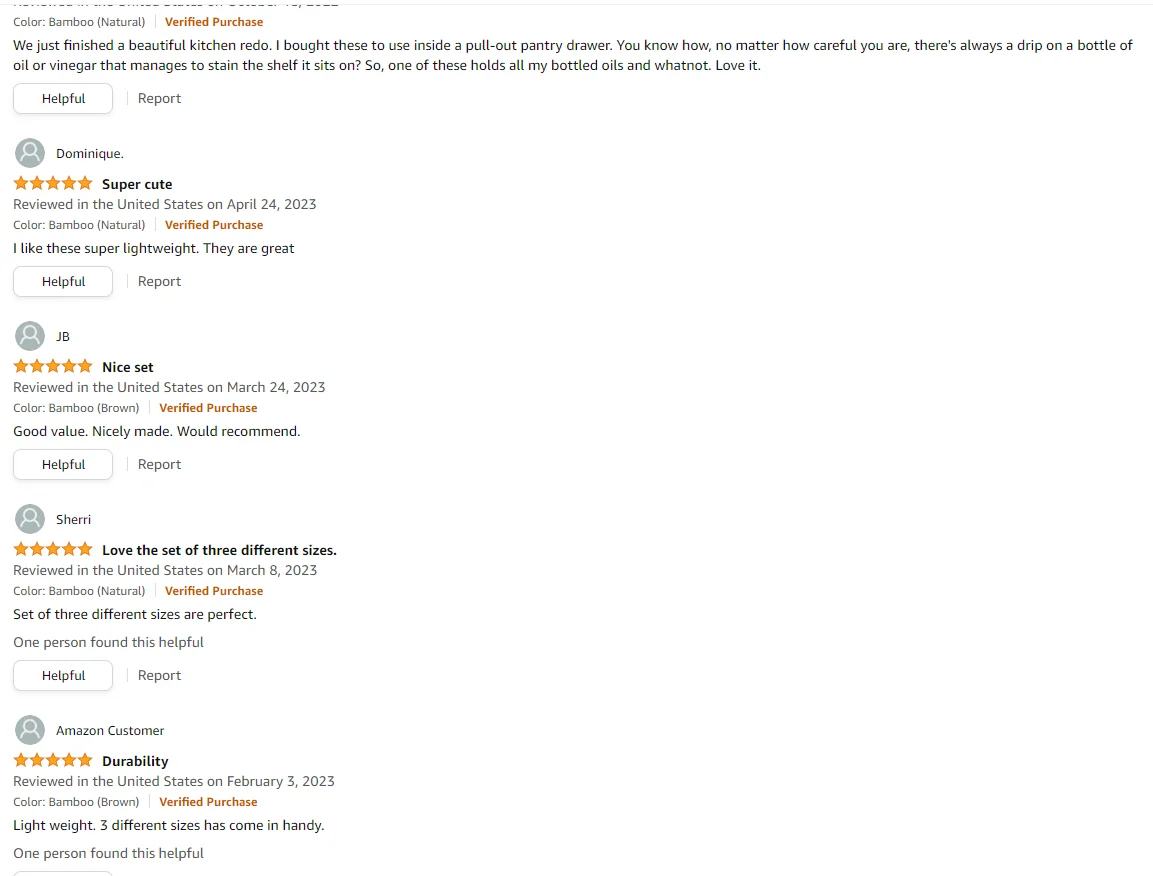Click Sherri's profile avatar icon
Viewport: 1153px width, 876px height.
coord(31,519)
